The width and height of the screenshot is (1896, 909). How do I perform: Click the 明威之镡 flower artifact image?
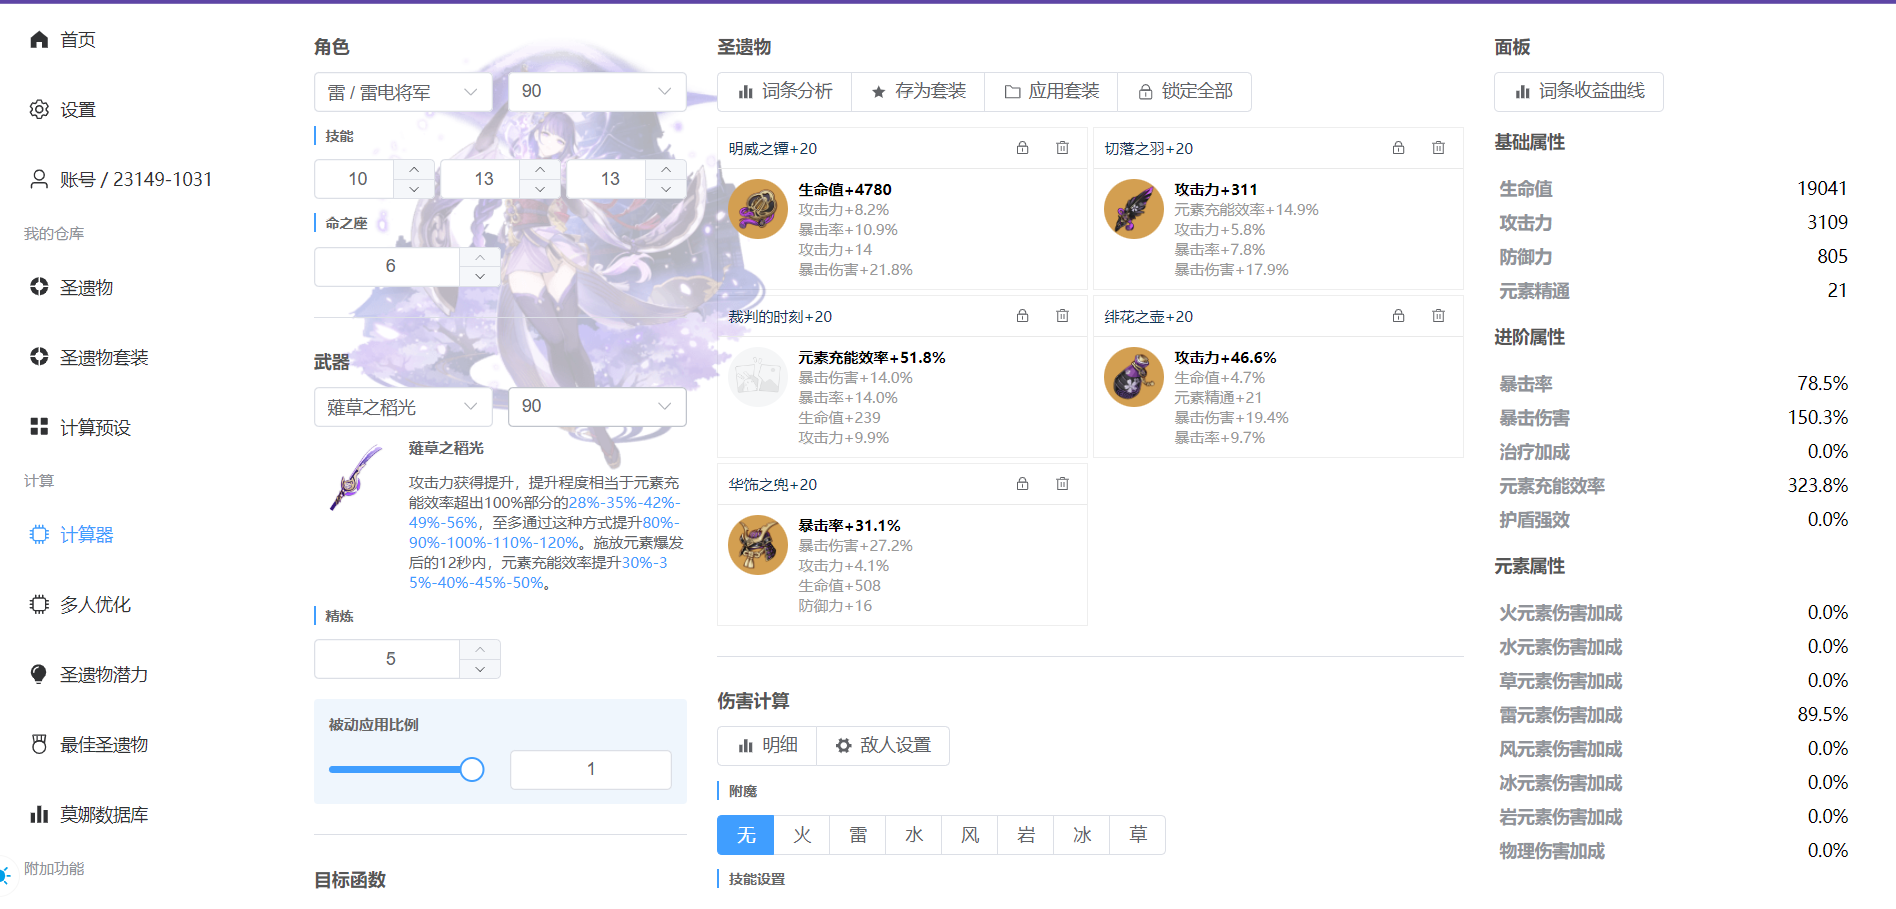[x=758, y=209]
